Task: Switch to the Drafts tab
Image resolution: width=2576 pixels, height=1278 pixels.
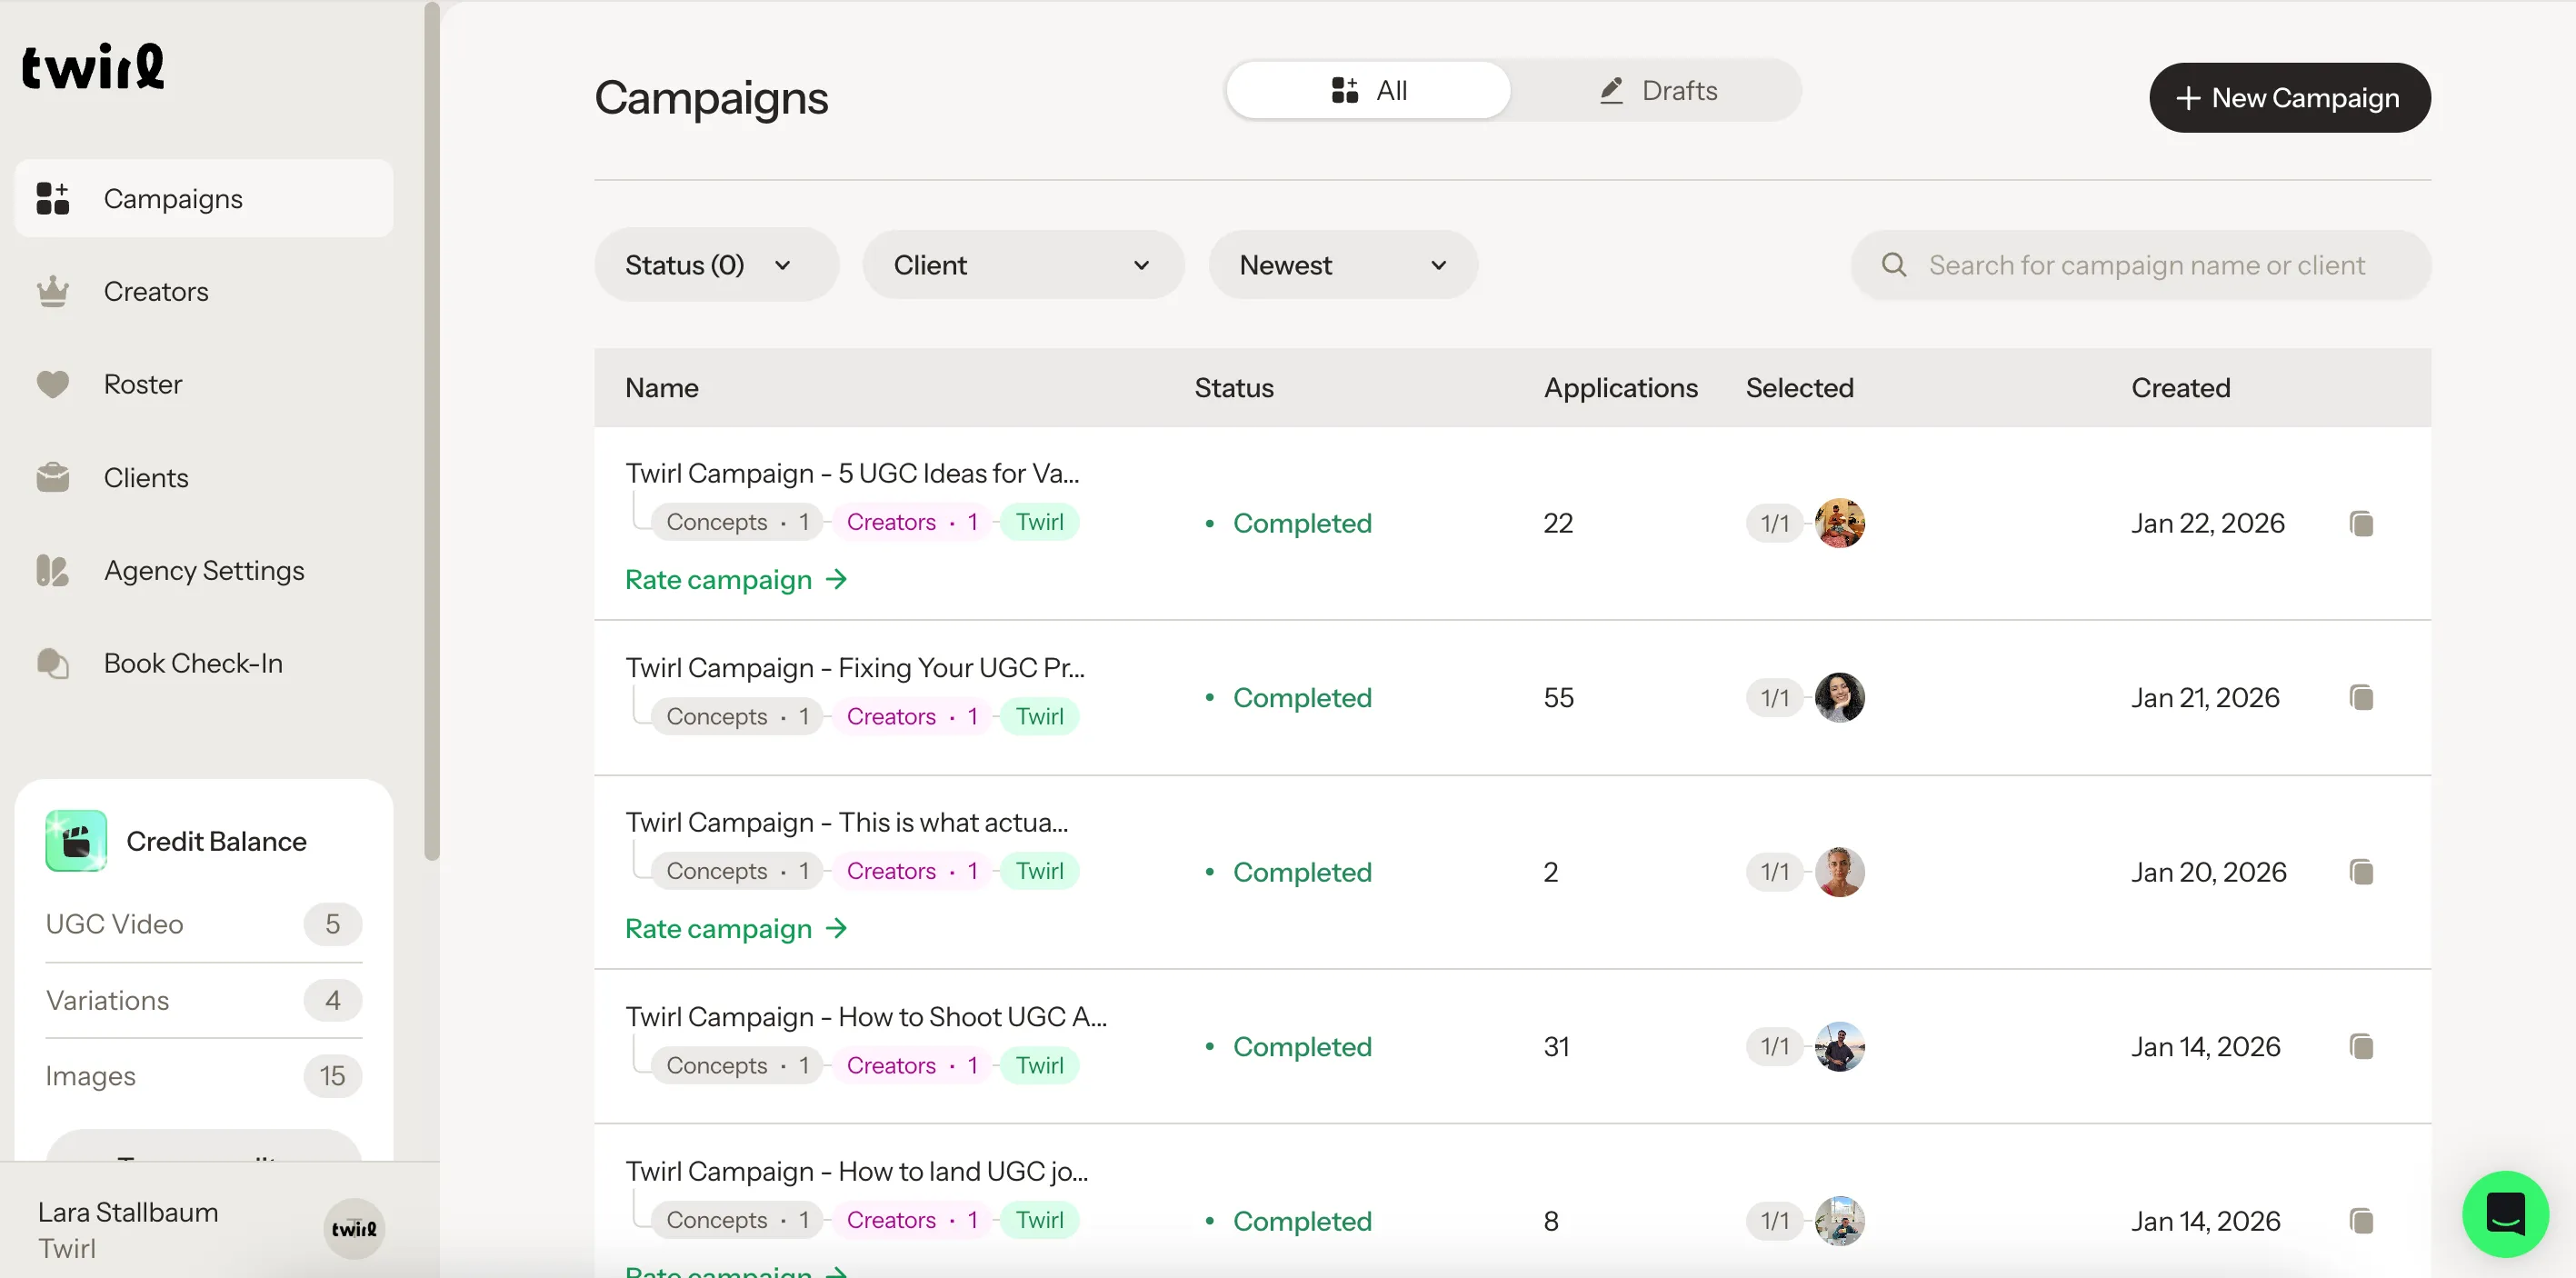Action: (1657, 91)
